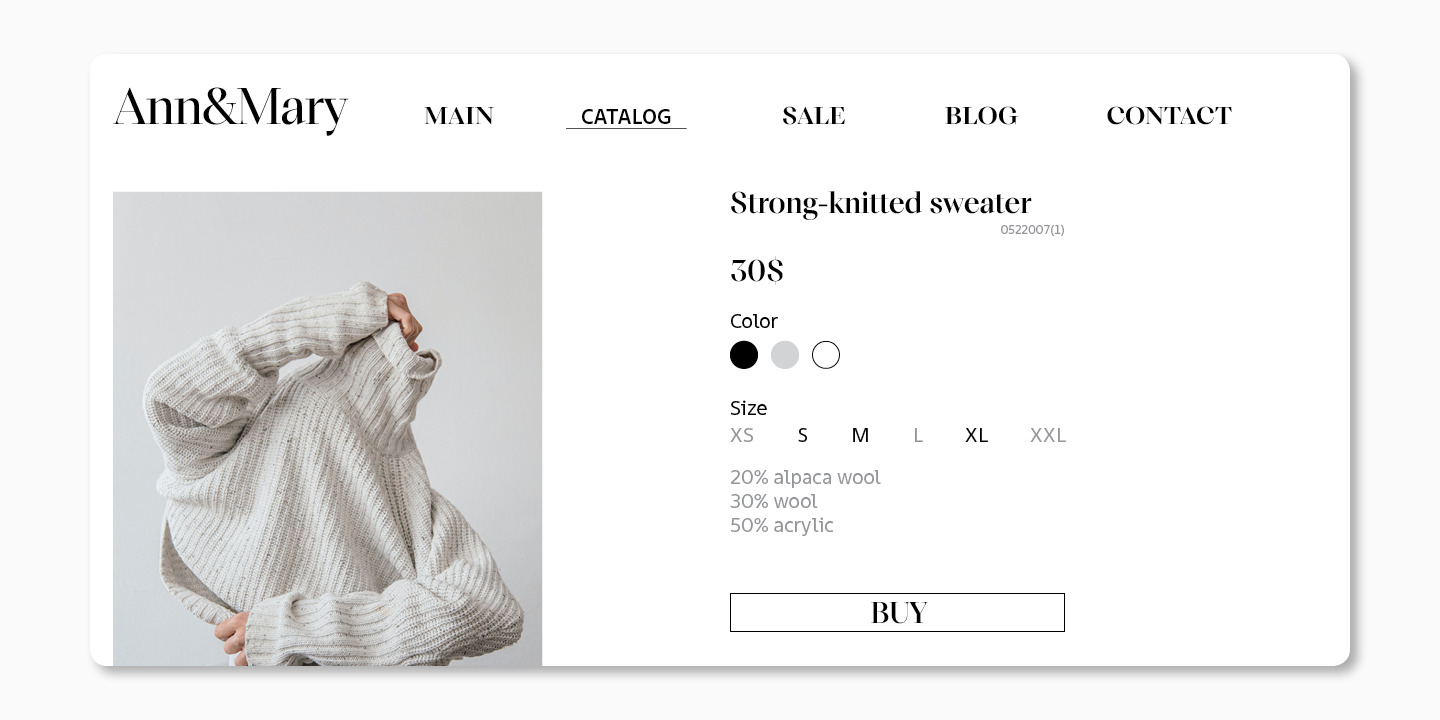The height and width of the screenshot is (720, 1440).
Task: Click the Strong-knitted sweater title
Action: pyautogui.click(x=880, y=203)
